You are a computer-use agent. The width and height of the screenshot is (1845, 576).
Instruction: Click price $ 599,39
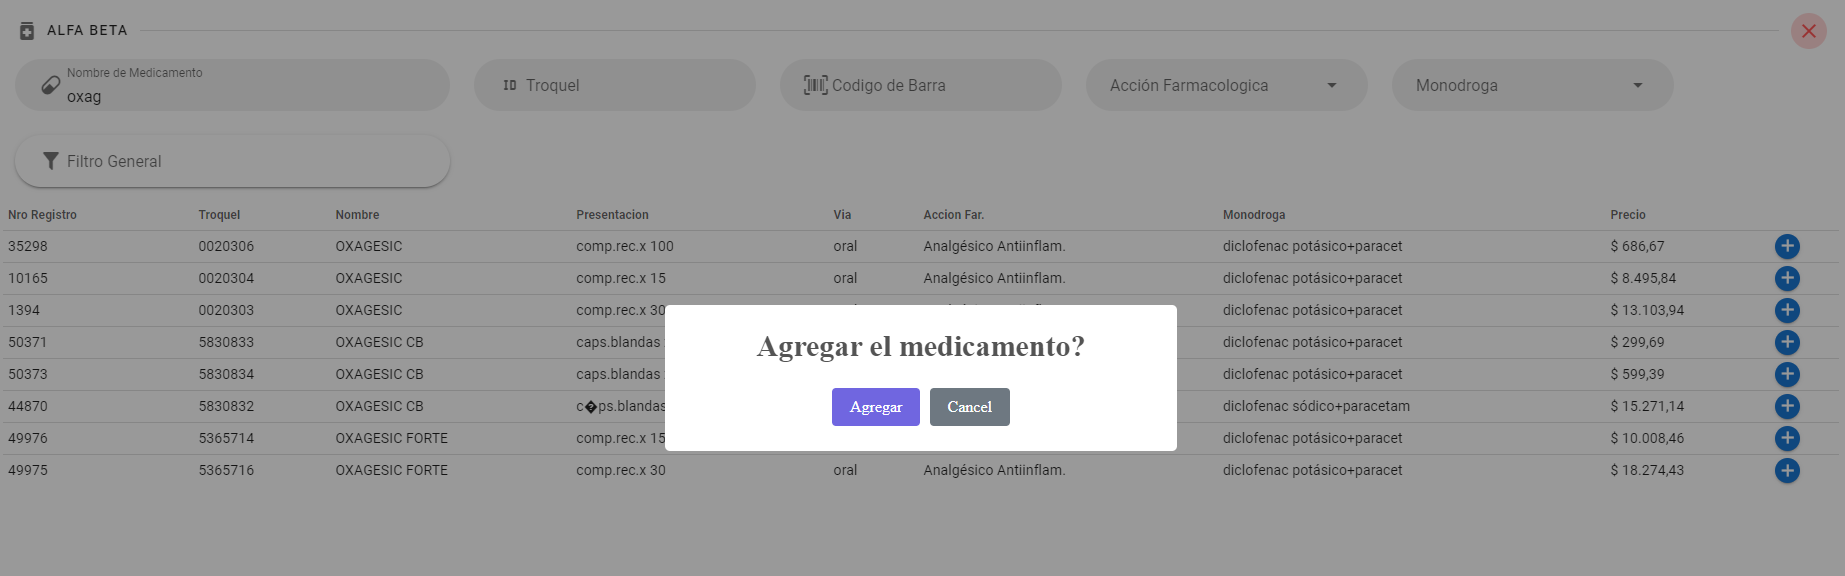coord(1637,374)
